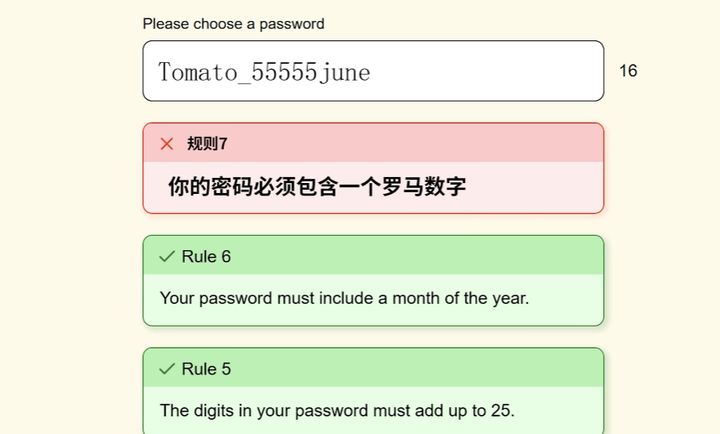Click the password input field
Screen dimensions: 720x434
(373, 71)
